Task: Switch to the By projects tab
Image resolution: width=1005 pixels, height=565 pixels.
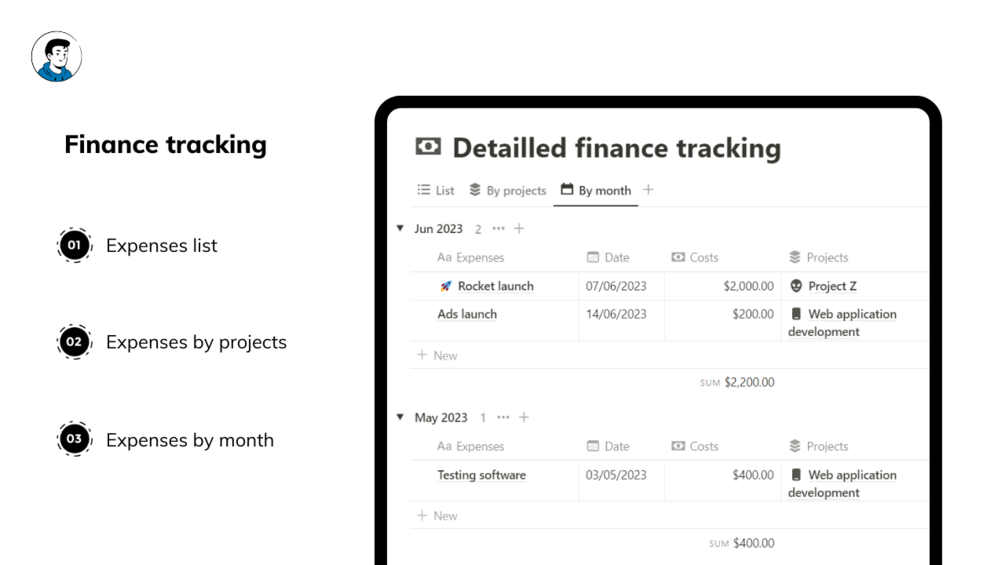Action: pos(508,190)
